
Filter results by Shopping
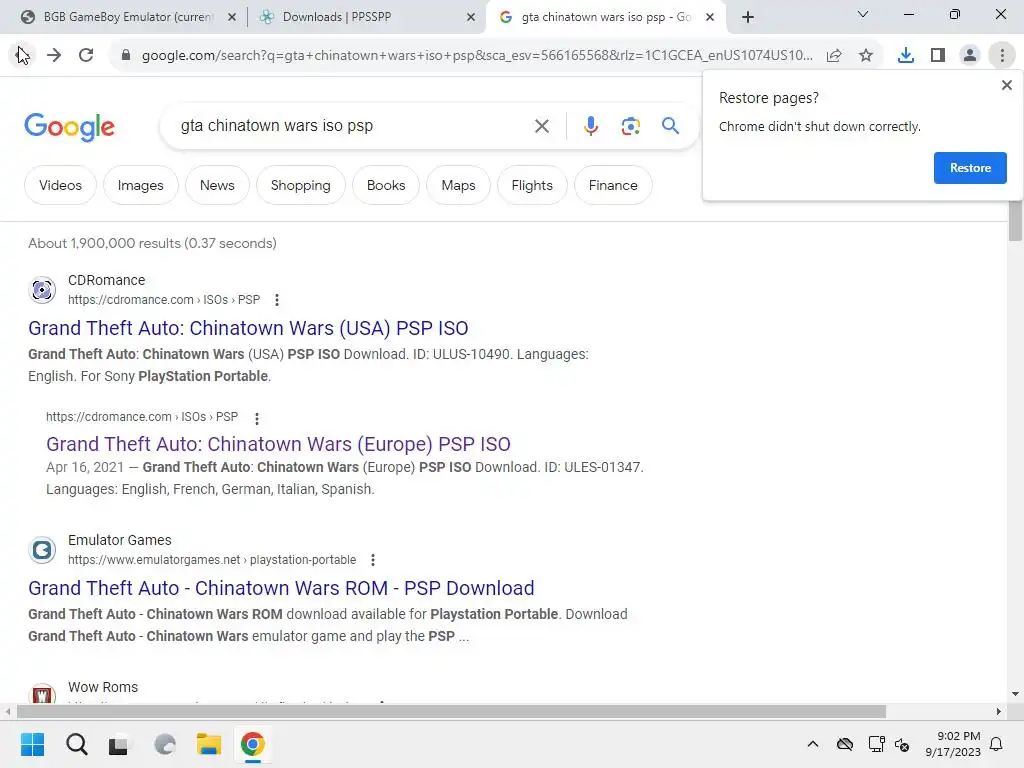tap(300, 185)
